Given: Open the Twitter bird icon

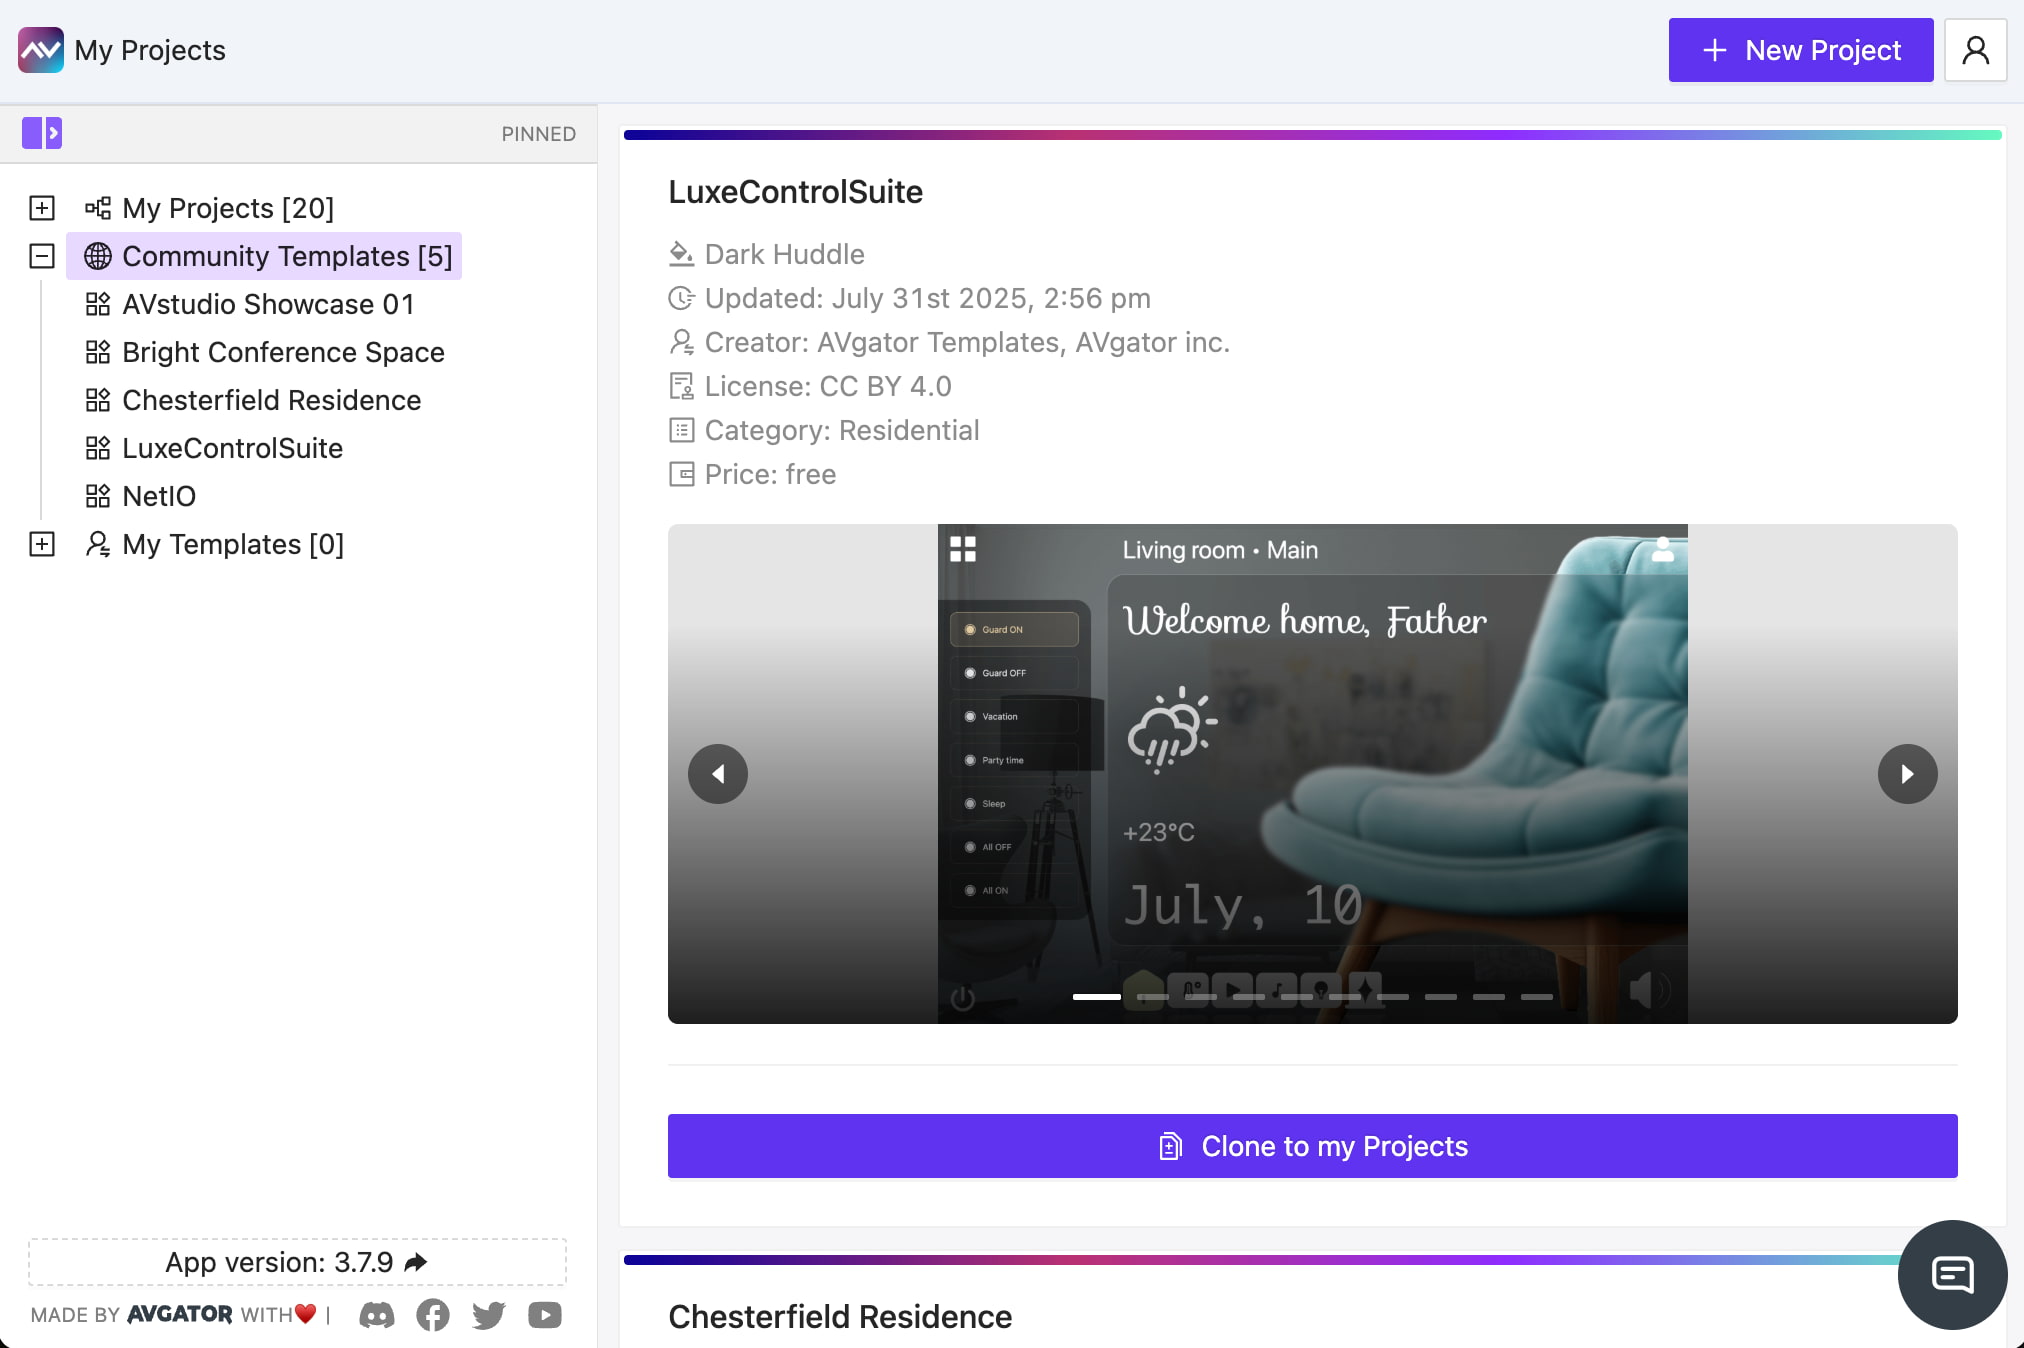Looking at the screenshot, I should coord(489,1315).
